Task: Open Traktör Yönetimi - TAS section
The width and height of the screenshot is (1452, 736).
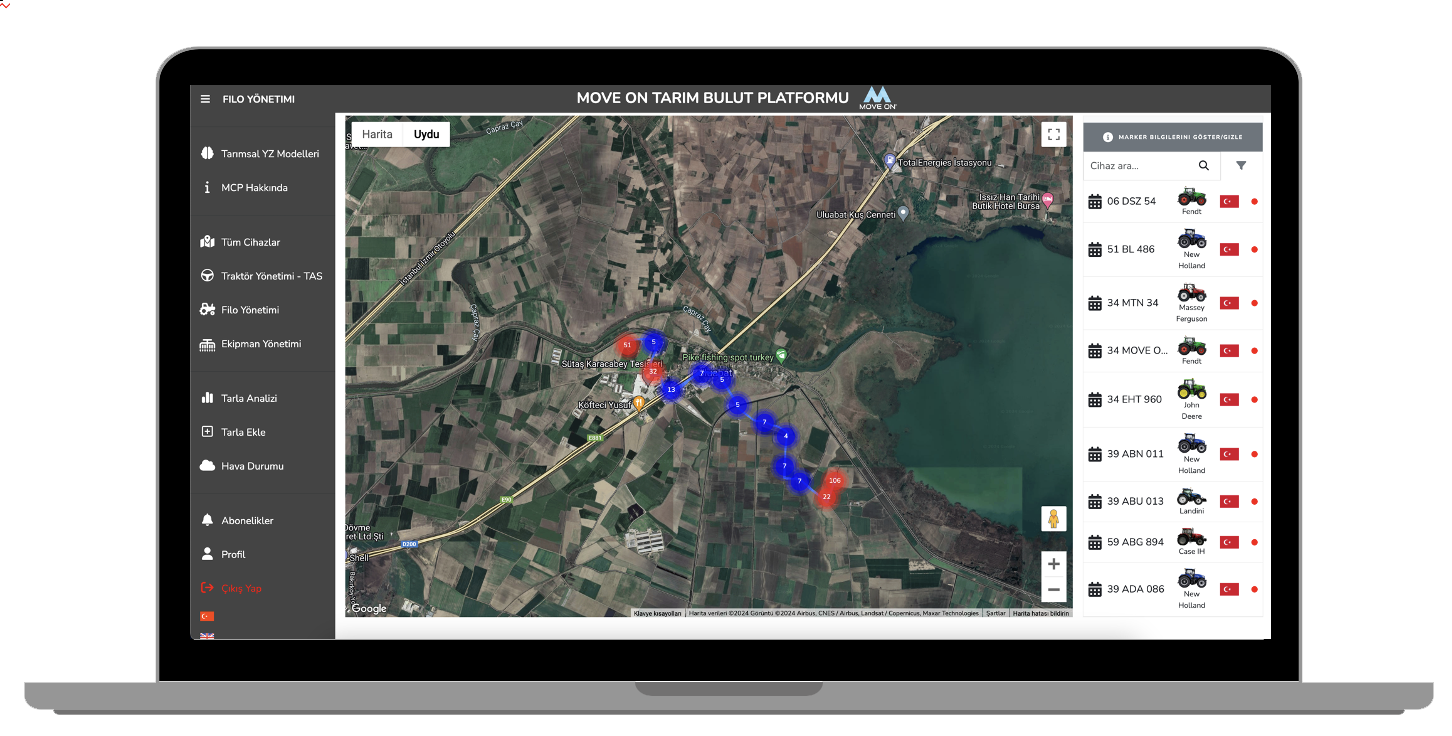Action: pos(271,276)
